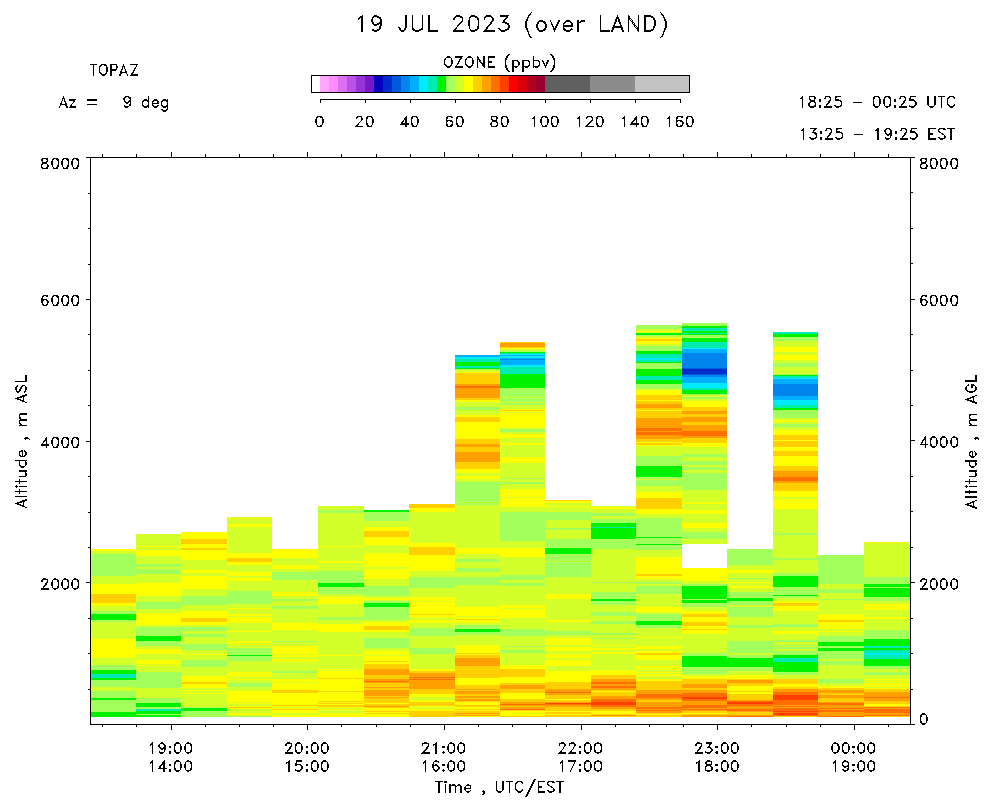Image resolution: width=1000 pixels, height=800 pixels.
Task: Click colorbar tick label '160'
Action: (680, 122)
